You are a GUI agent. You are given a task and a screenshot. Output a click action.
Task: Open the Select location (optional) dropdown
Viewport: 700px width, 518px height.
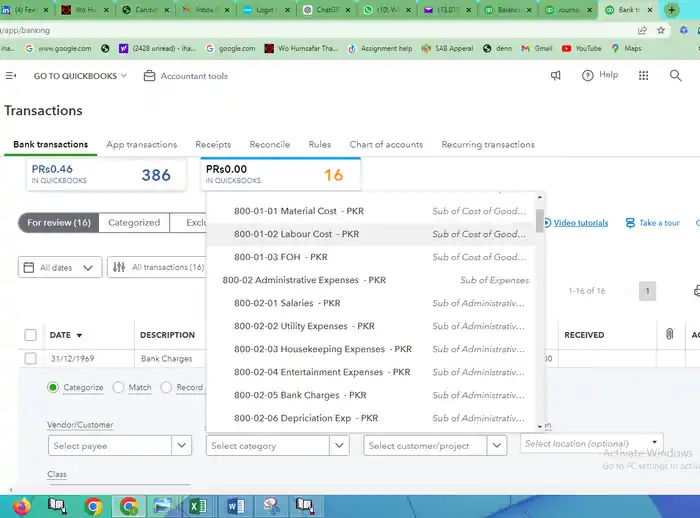[x=592, y=443]
